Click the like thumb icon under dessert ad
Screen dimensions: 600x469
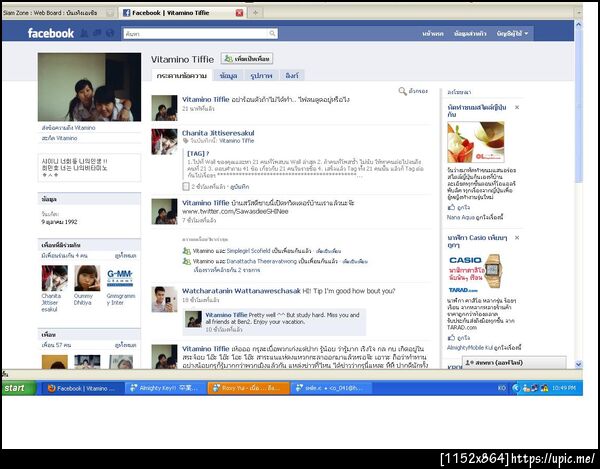click(x=452, y=207)
